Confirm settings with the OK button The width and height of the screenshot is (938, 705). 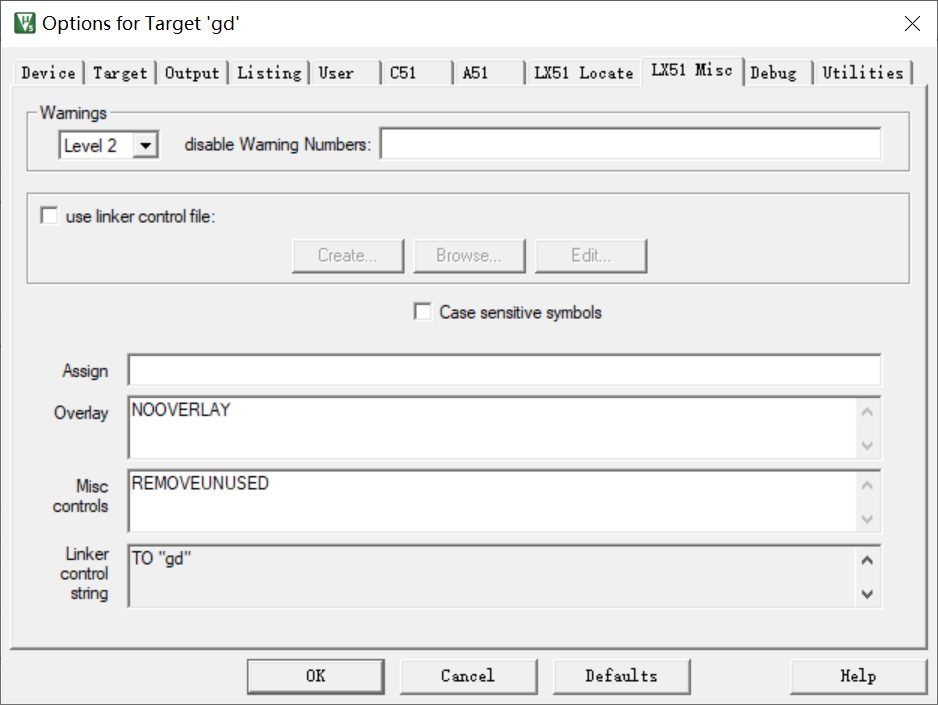pyautogui.click(x=316, y=676)
